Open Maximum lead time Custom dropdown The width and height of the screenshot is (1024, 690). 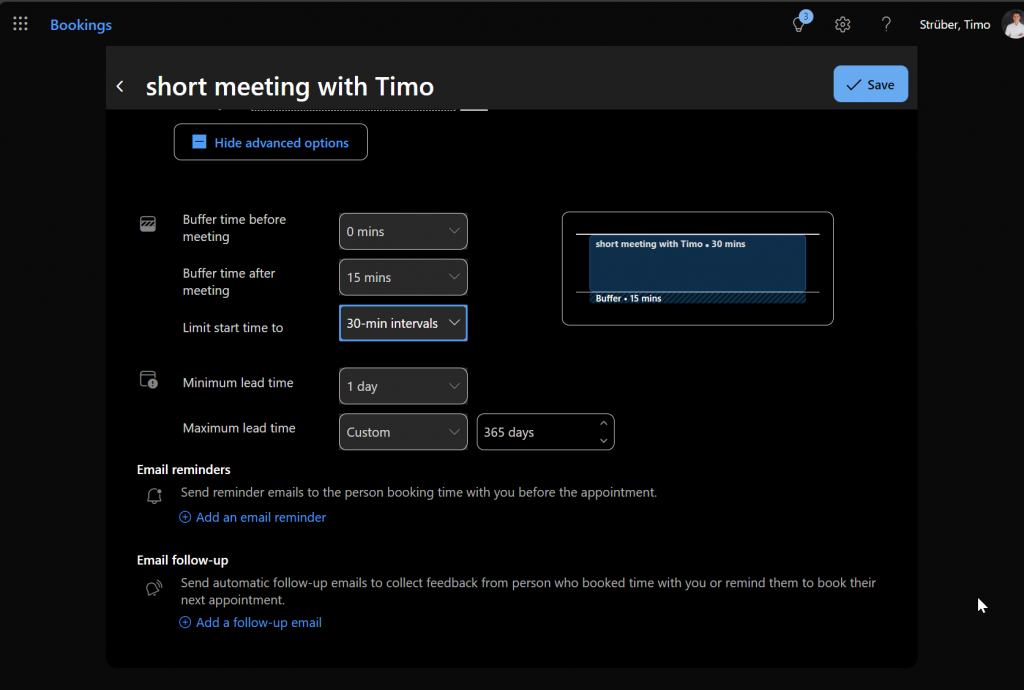[x=403, y=433]
